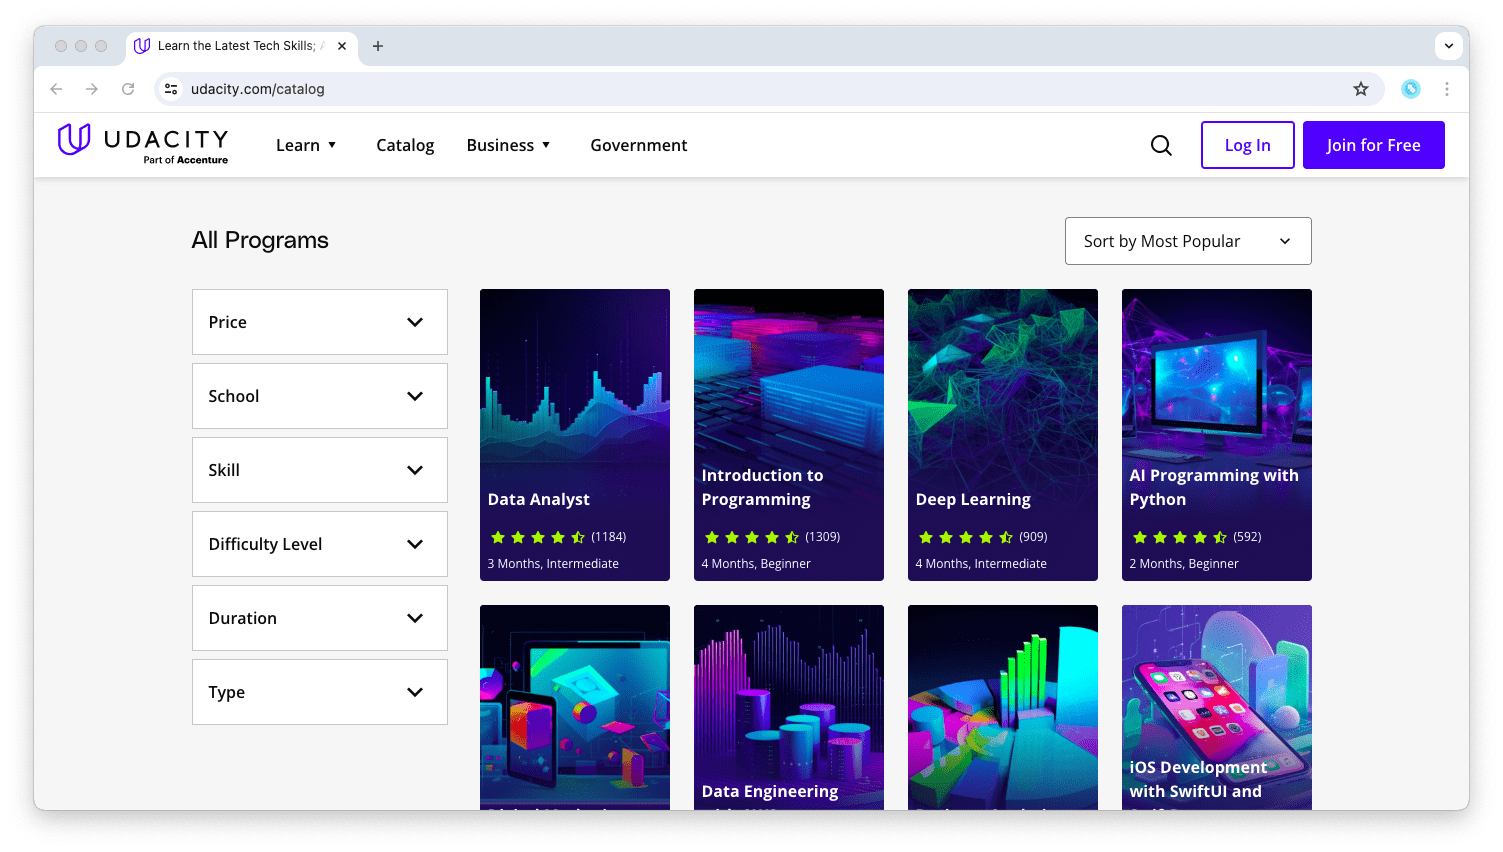Bookmark page with star icon
This screenshot has width=1503, height=852.
coord(1360,89)
